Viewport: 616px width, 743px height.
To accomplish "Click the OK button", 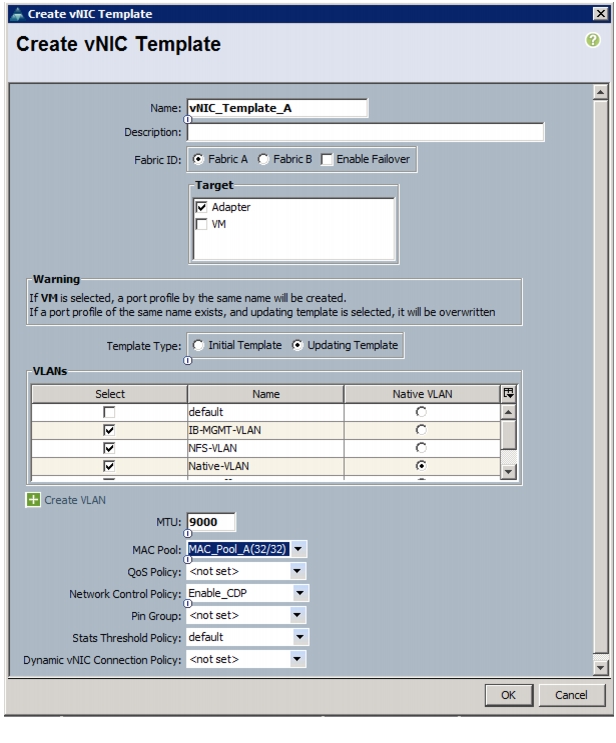I will 508,695.
